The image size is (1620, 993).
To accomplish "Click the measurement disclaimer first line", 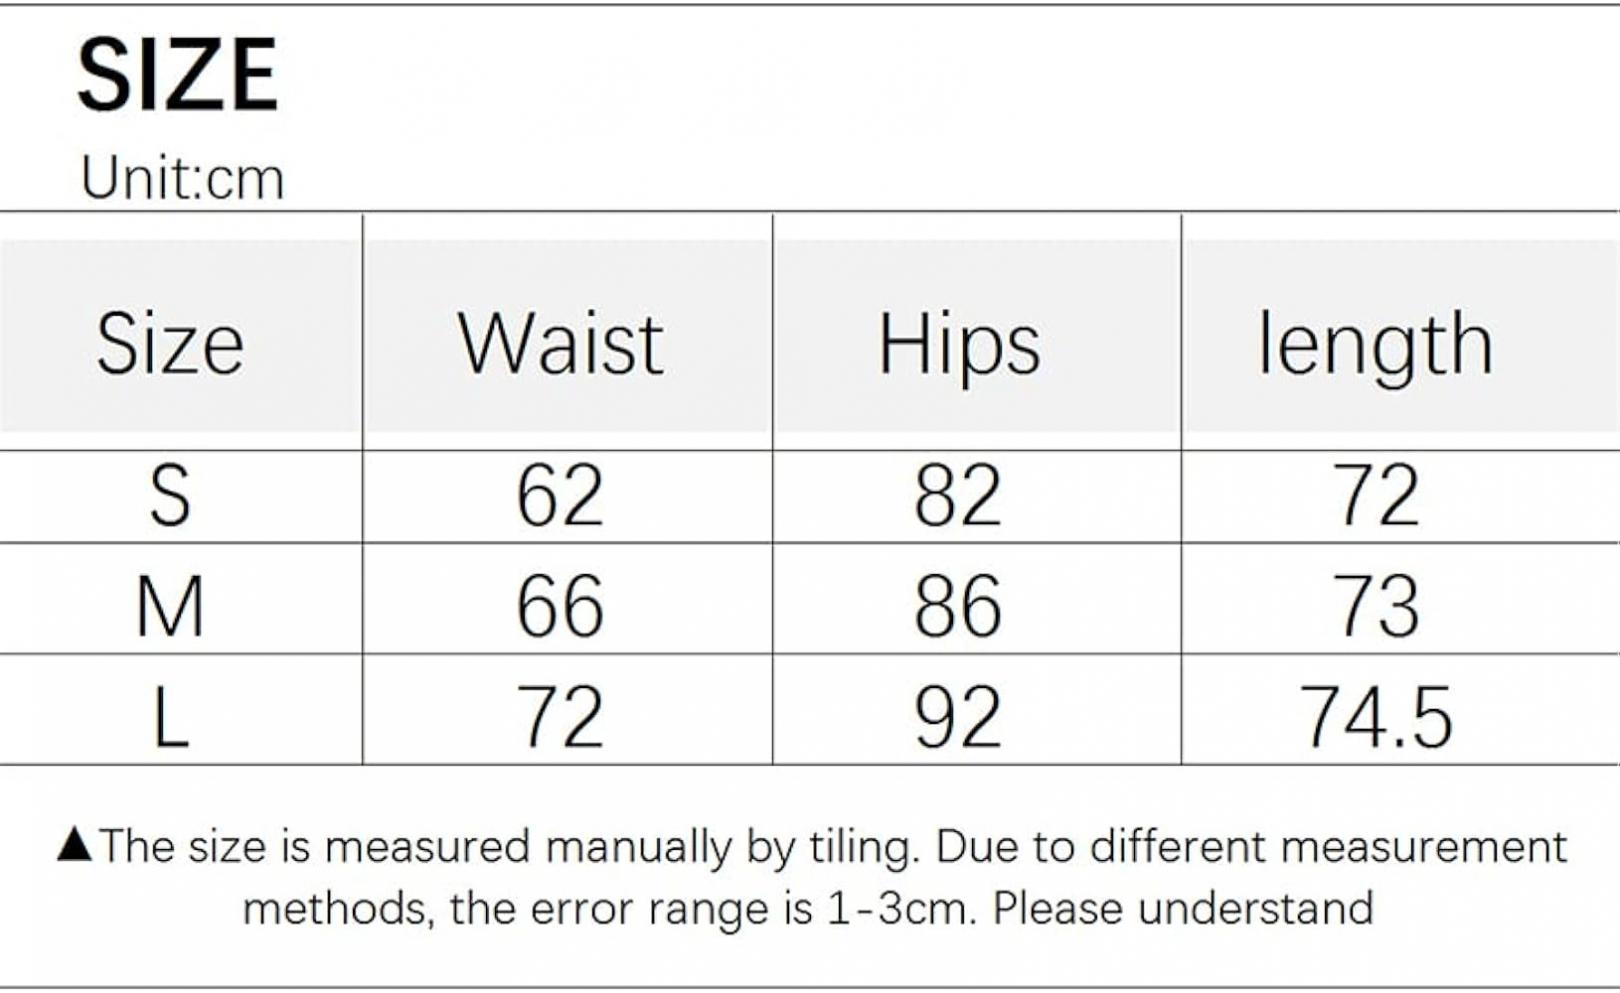I will (832, 848).
